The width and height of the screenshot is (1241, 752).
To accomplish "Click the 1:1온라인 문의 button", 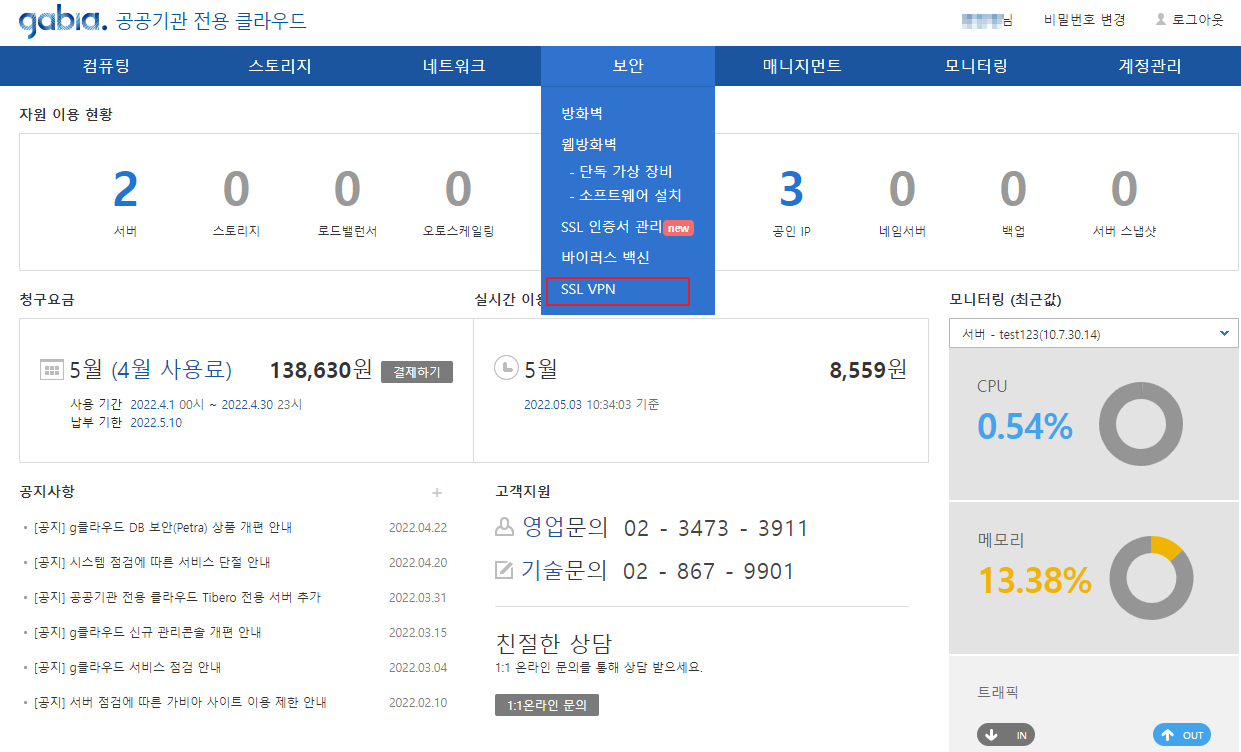I will click(546, 705).
